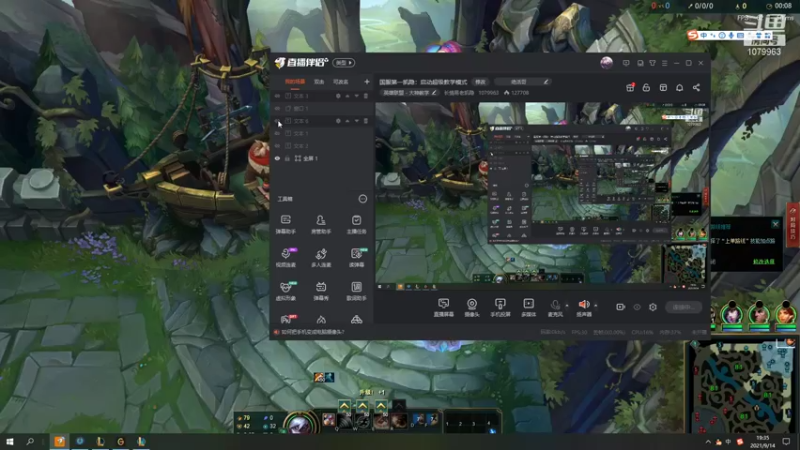Open the 多人连麦 multi-person co-stream tool
800x450 pixels.
point(321,257)
